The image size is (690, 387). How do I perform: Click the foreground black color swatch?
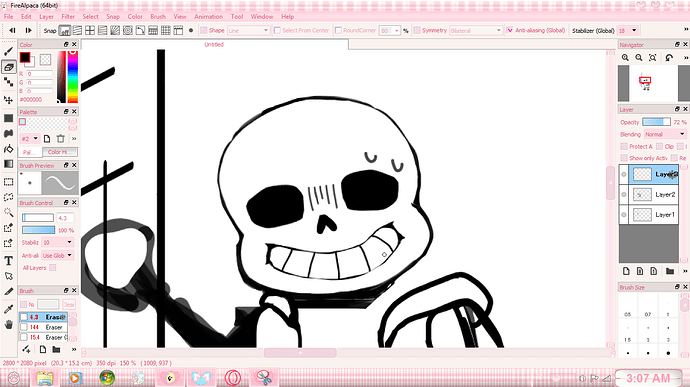(25, 57)
